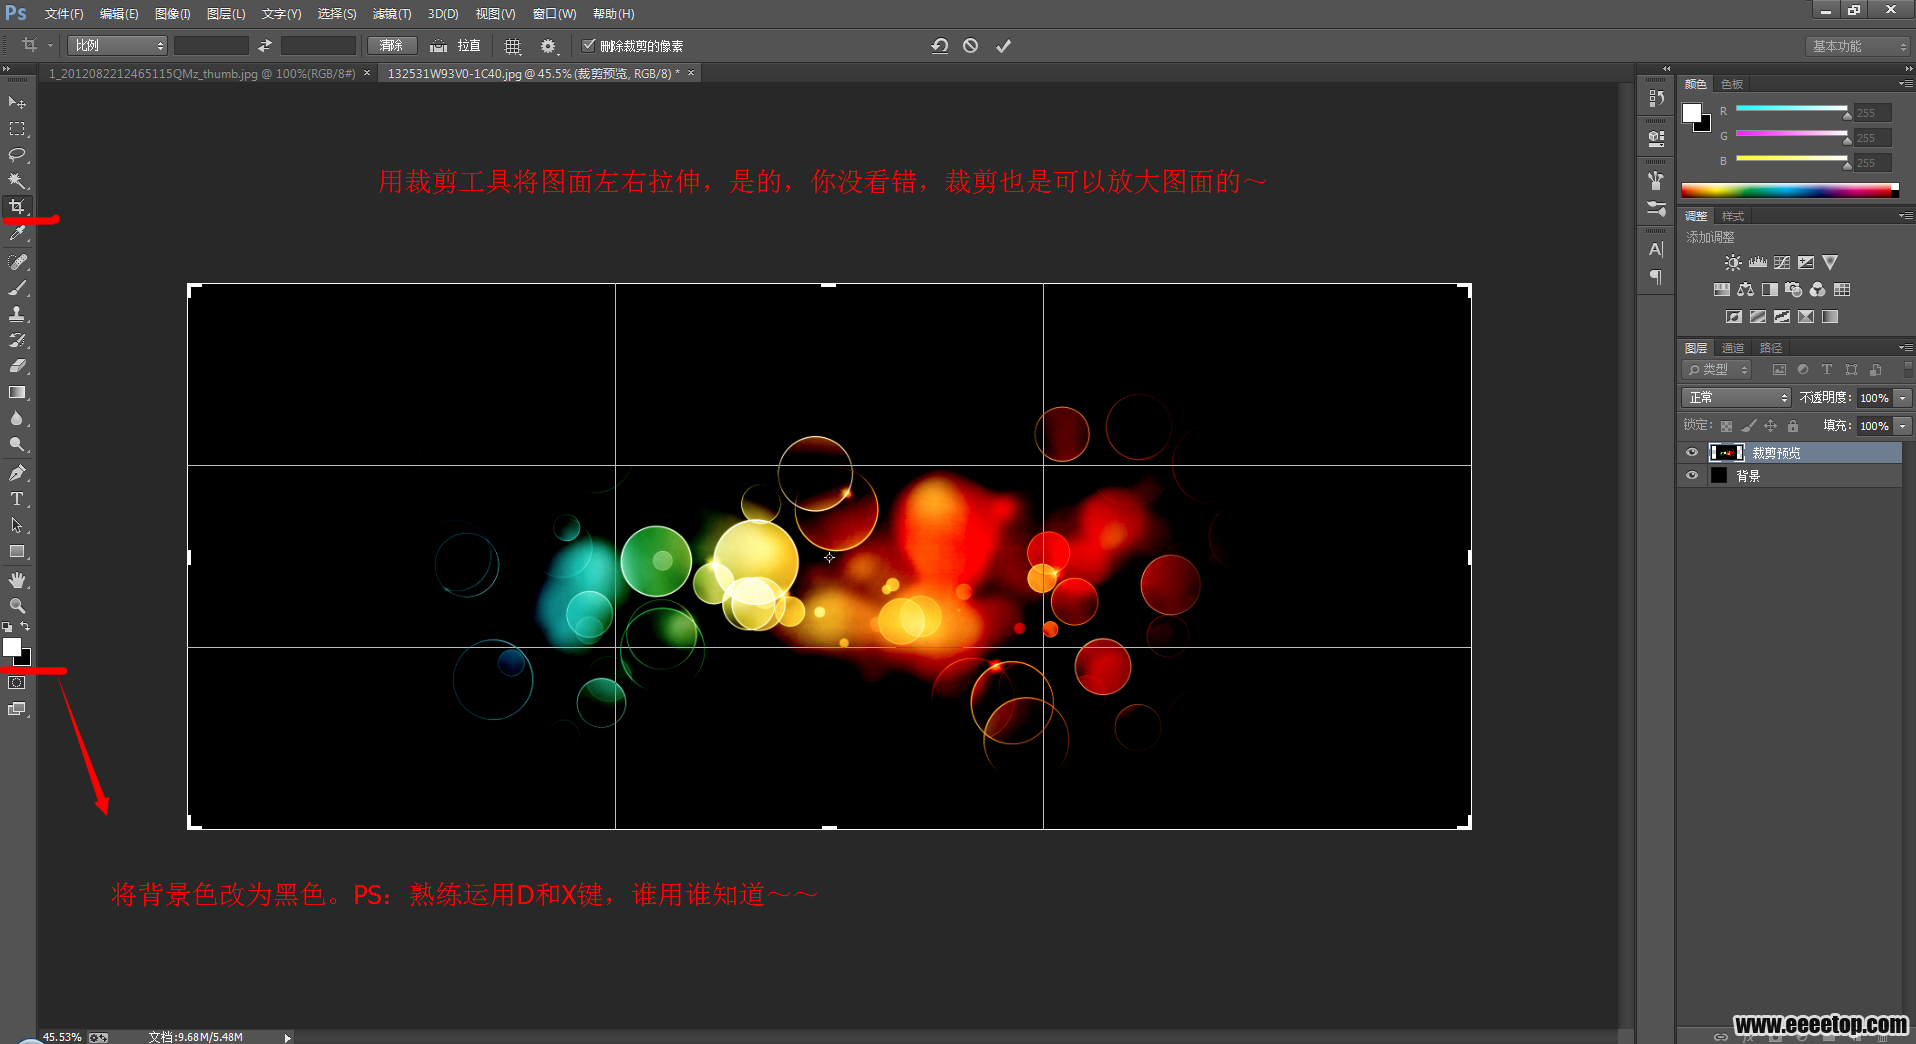Select the Path Selection tool
Image resolution: width=1916 pixels, height=1044 pixels.
tap(17, 525)
